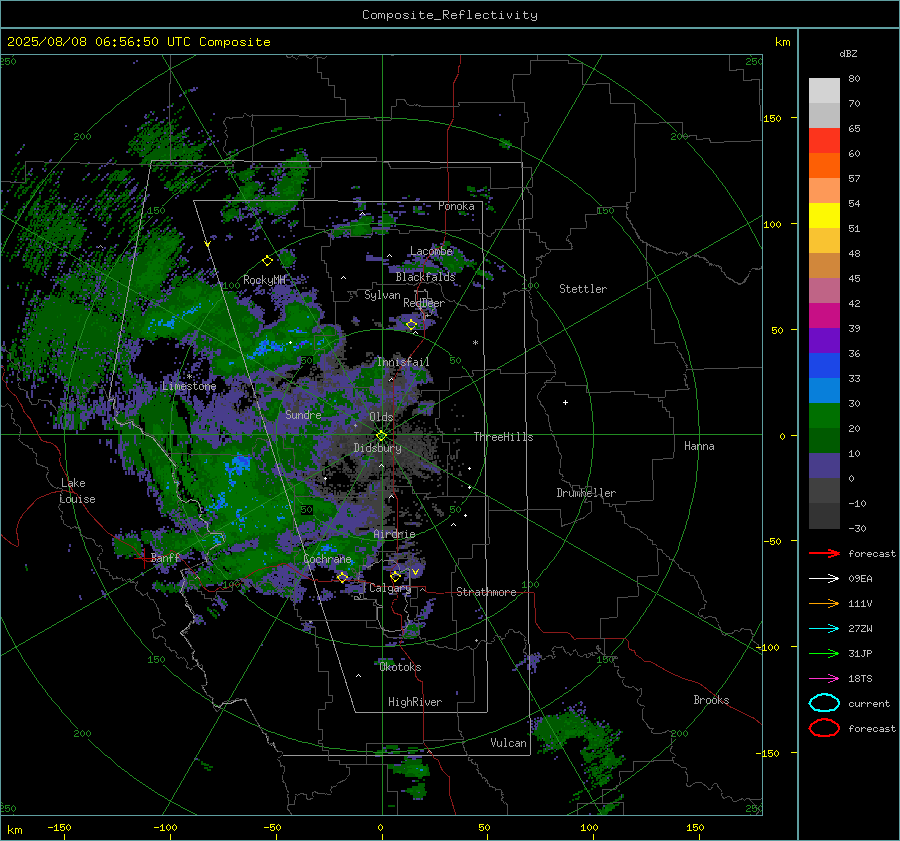The height and width of the screenshot is (841, 900).
Task: Click the 31JP legend label
Action: click(860, 653)
